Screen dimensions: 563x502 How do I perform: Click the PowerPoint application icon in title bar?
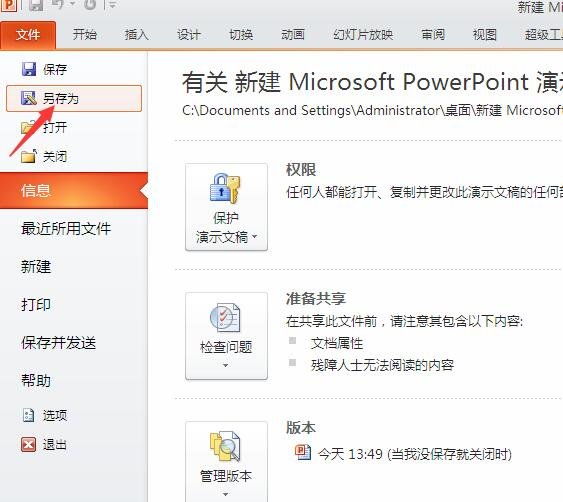(8, 5)
